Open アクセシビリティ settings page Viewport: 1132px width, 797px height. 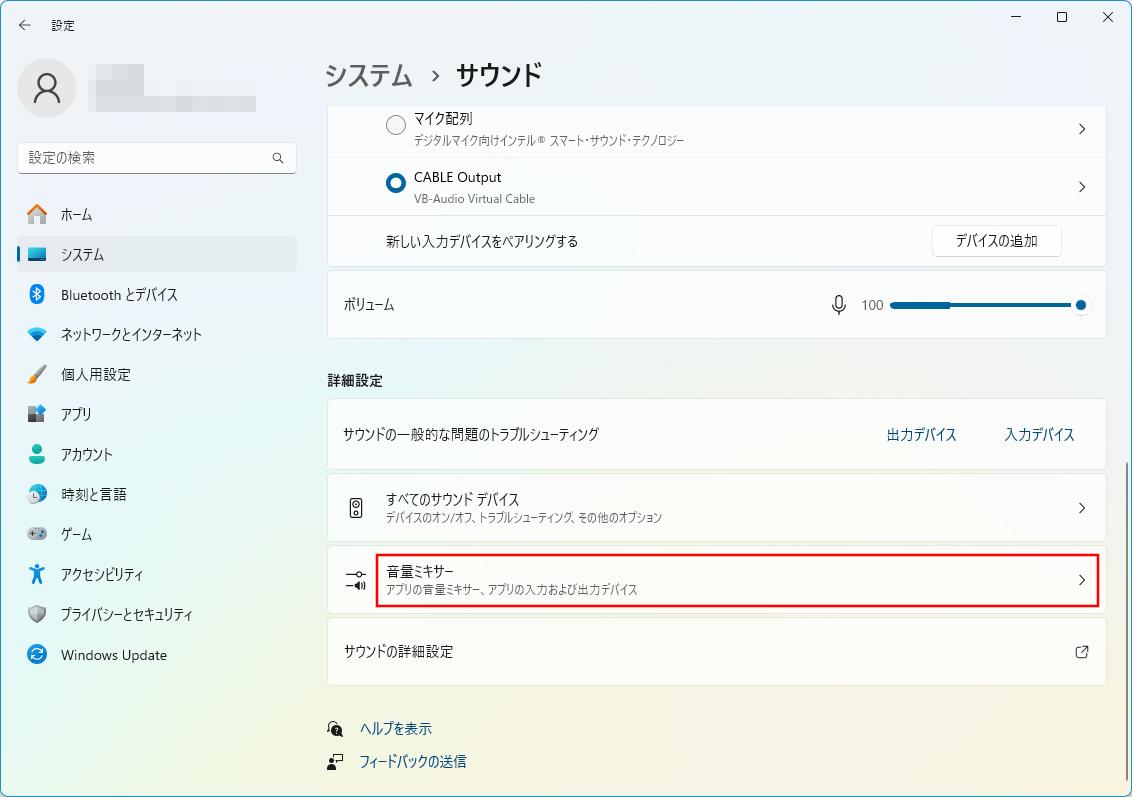pyautogui.click(x=157, y=574)
